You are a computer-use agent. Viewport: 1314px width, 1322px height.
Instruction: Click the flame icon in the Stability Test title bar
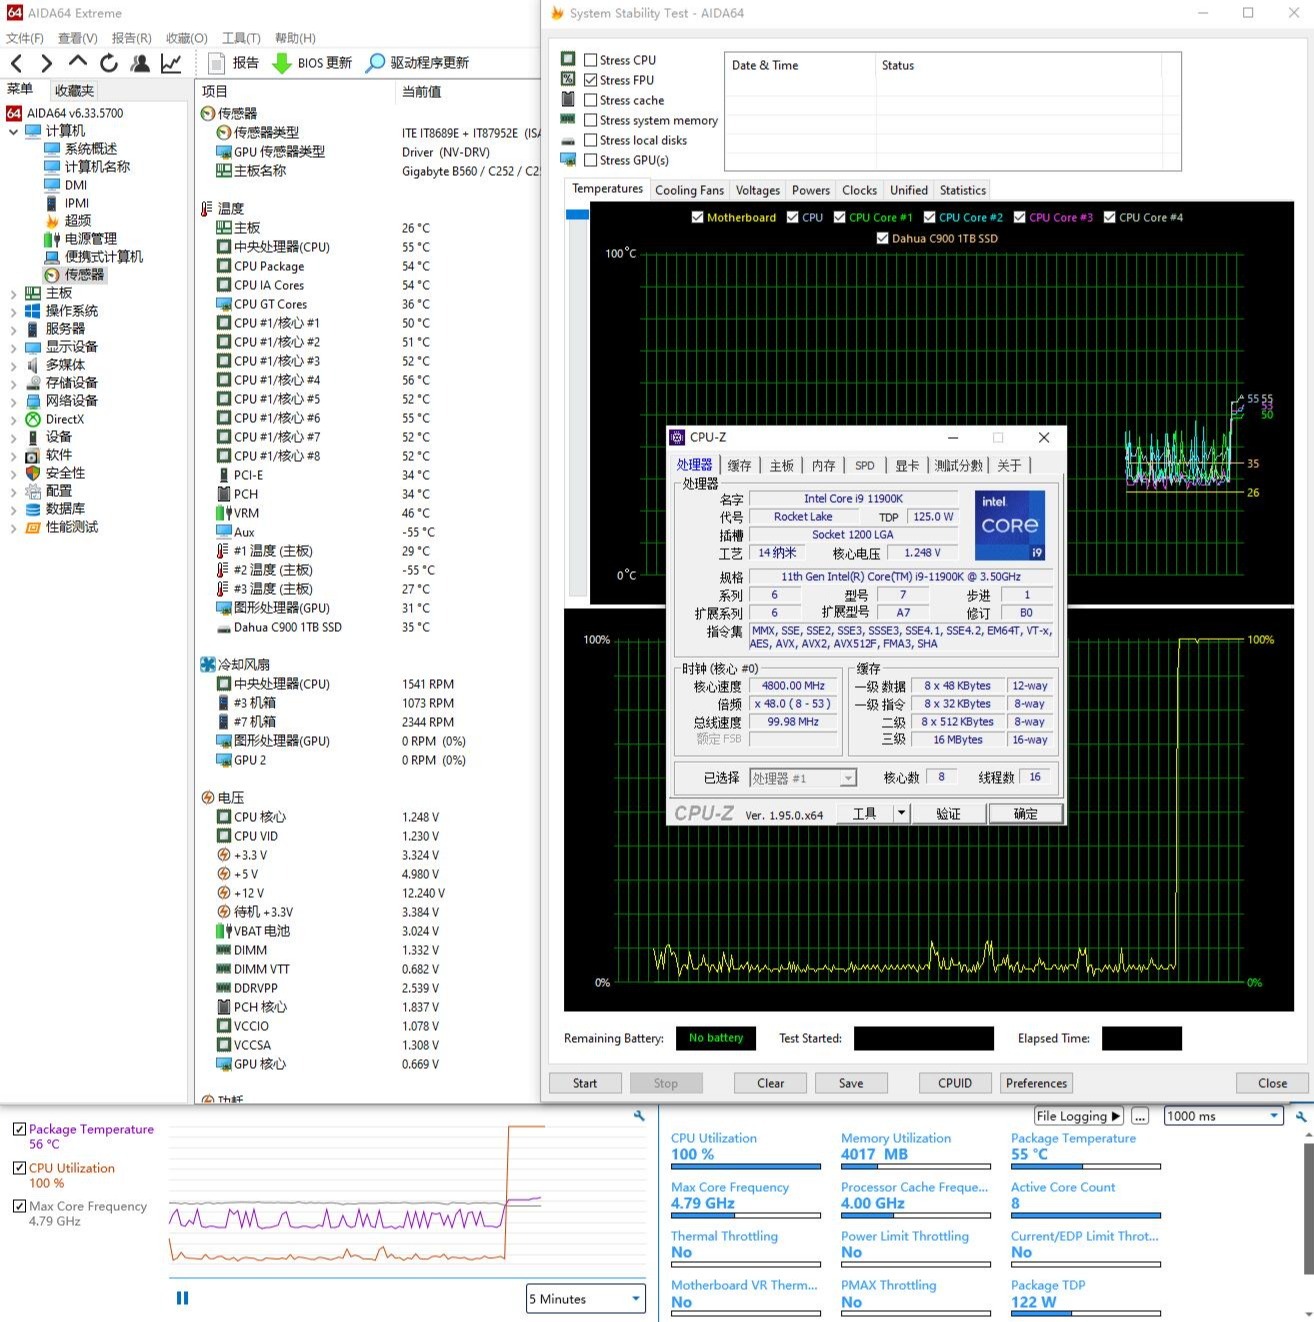558,13
